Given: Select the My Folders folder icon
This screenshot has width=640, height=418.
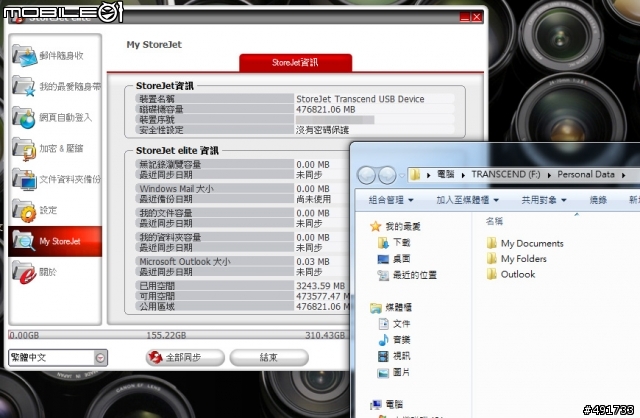Looking at the screenshot, I should tap(491, 259).
